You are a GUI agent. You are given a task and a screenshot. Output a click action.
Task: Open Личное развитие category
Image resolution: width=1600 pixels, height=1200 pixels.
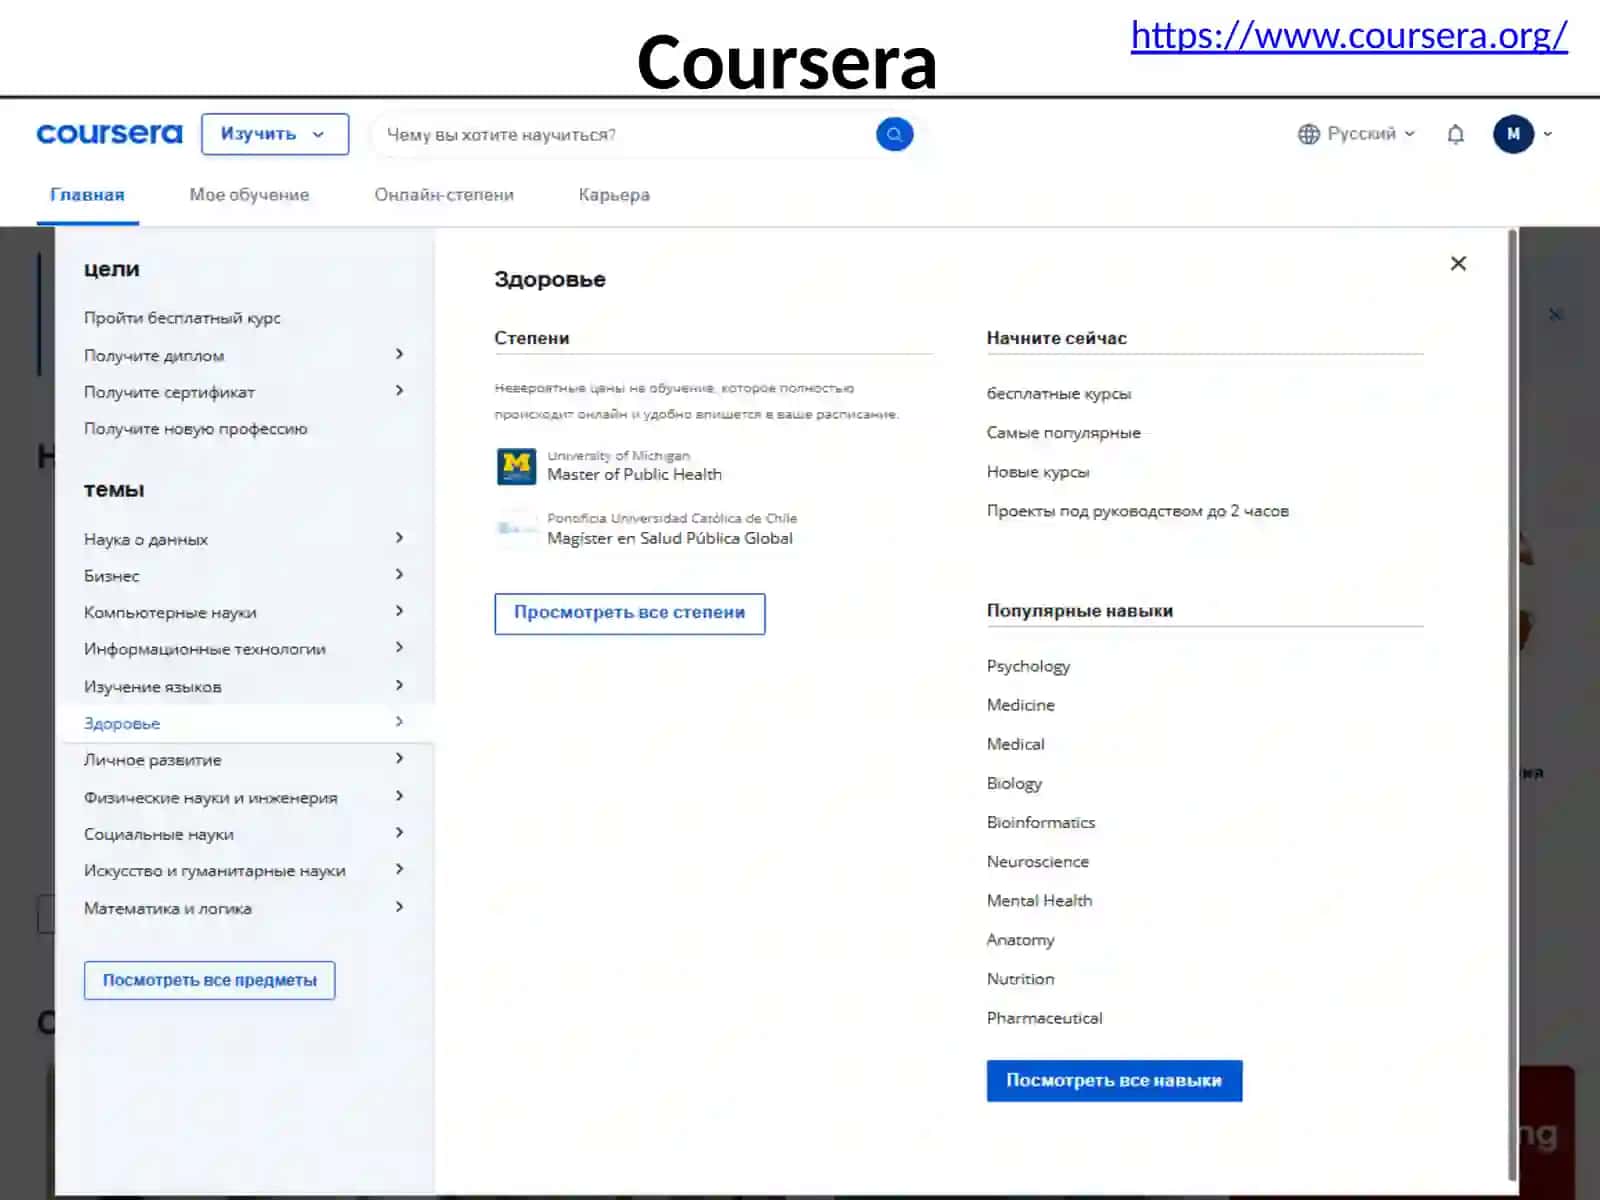coord(245,760)
